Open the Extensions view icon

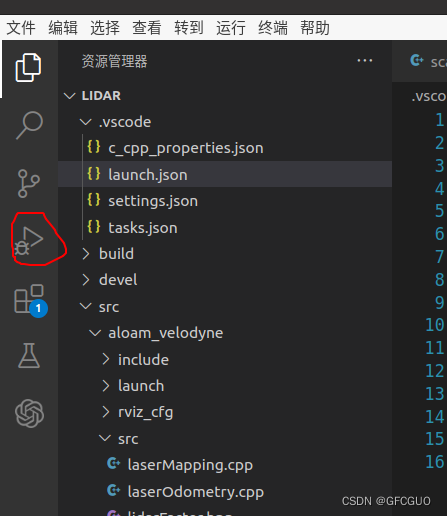[30, 300]
